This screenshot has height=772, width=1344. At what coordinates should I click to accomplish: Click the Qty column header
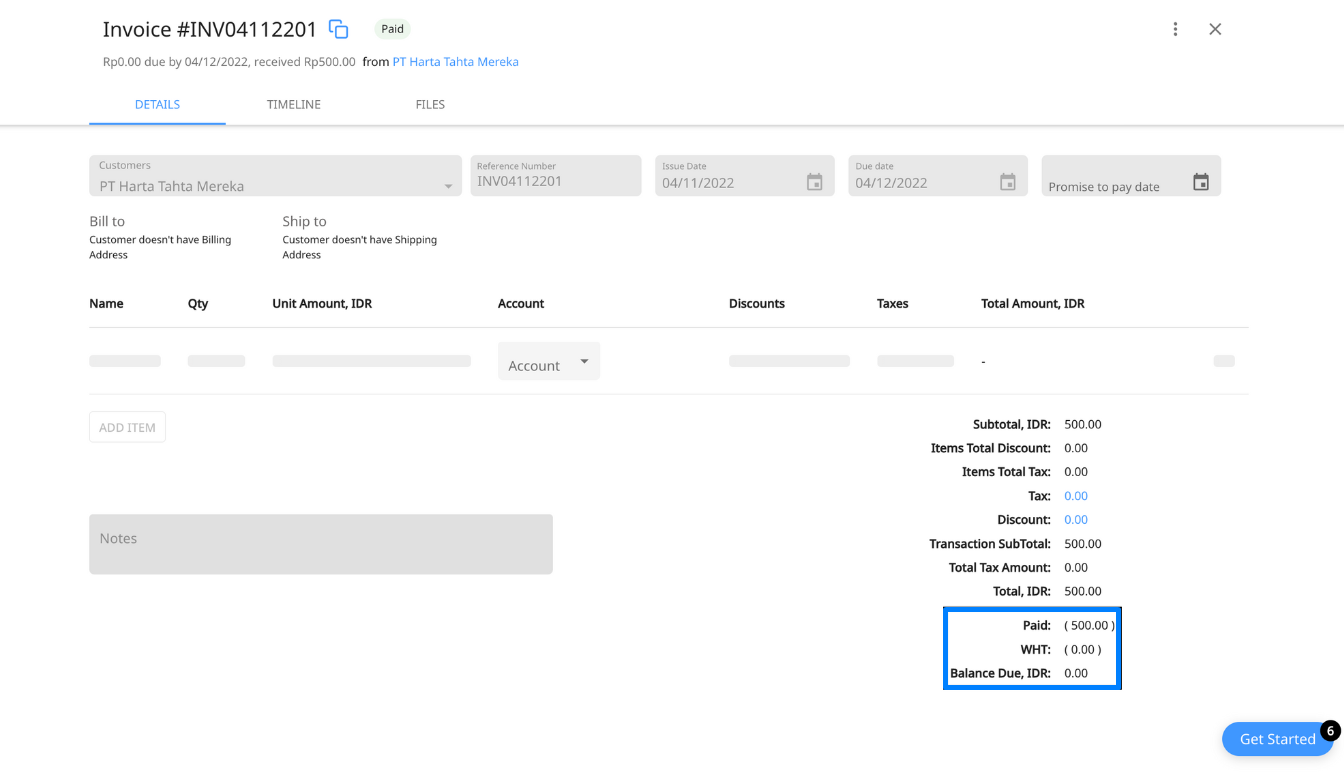pyautogui.click(x=198, y=303)
